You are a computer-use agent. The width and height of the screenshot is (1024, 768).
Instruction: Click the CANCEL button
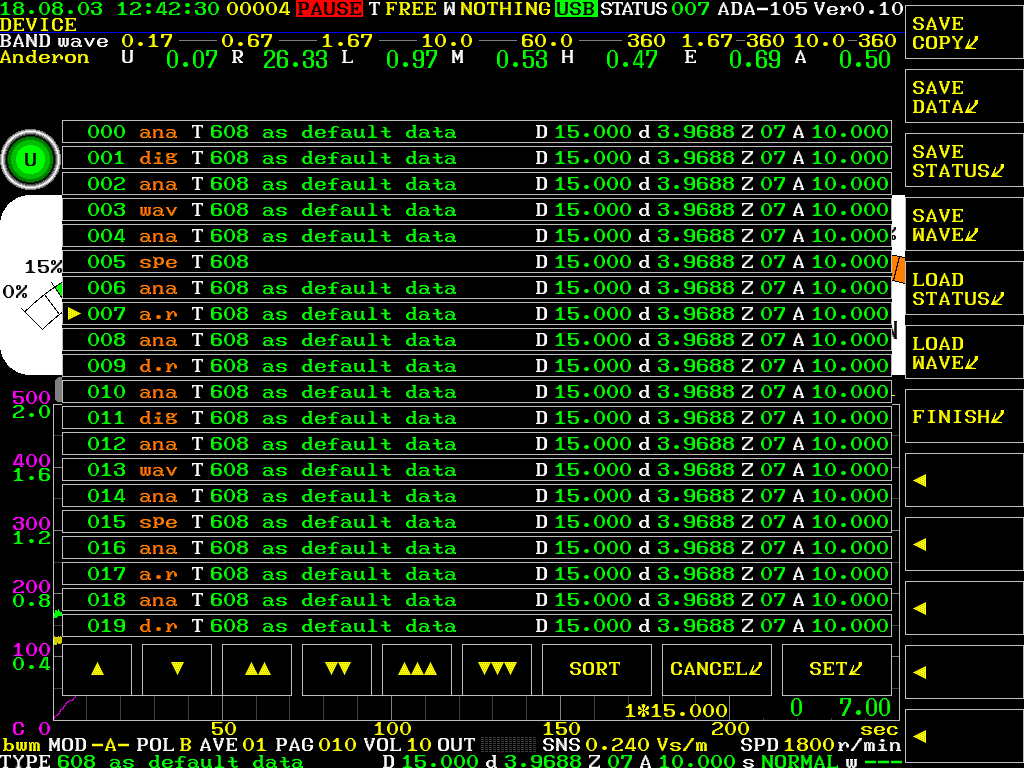click(x=717, y=669)
